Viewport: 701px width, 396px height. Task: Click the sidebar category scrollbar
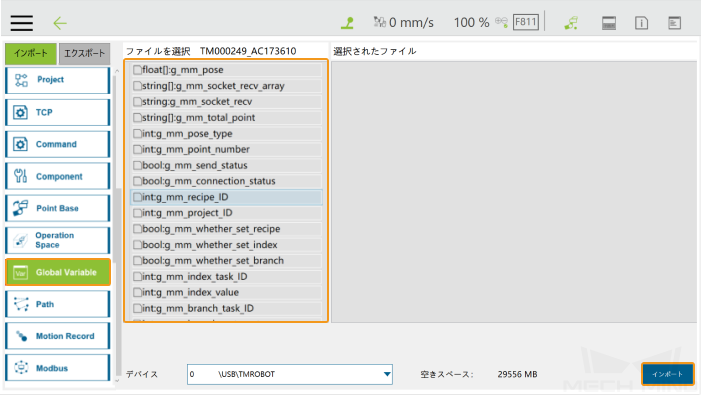(x=118, y=226)
